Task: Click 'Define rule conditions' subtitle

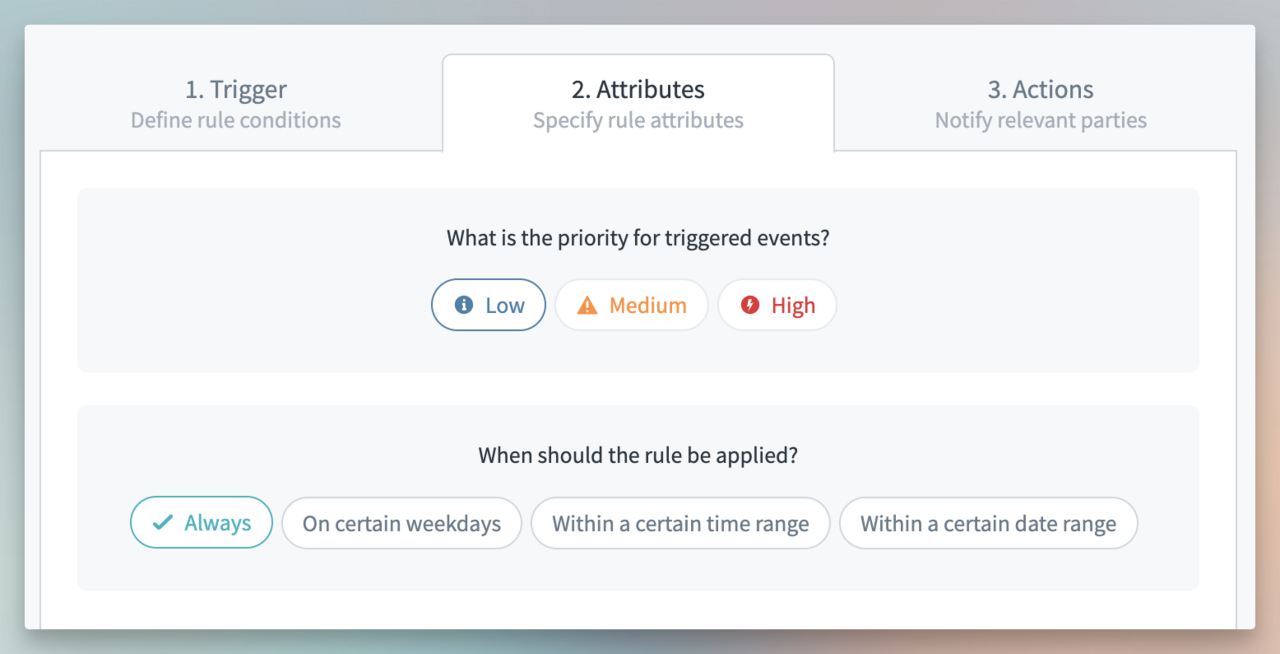Action: 236,121
